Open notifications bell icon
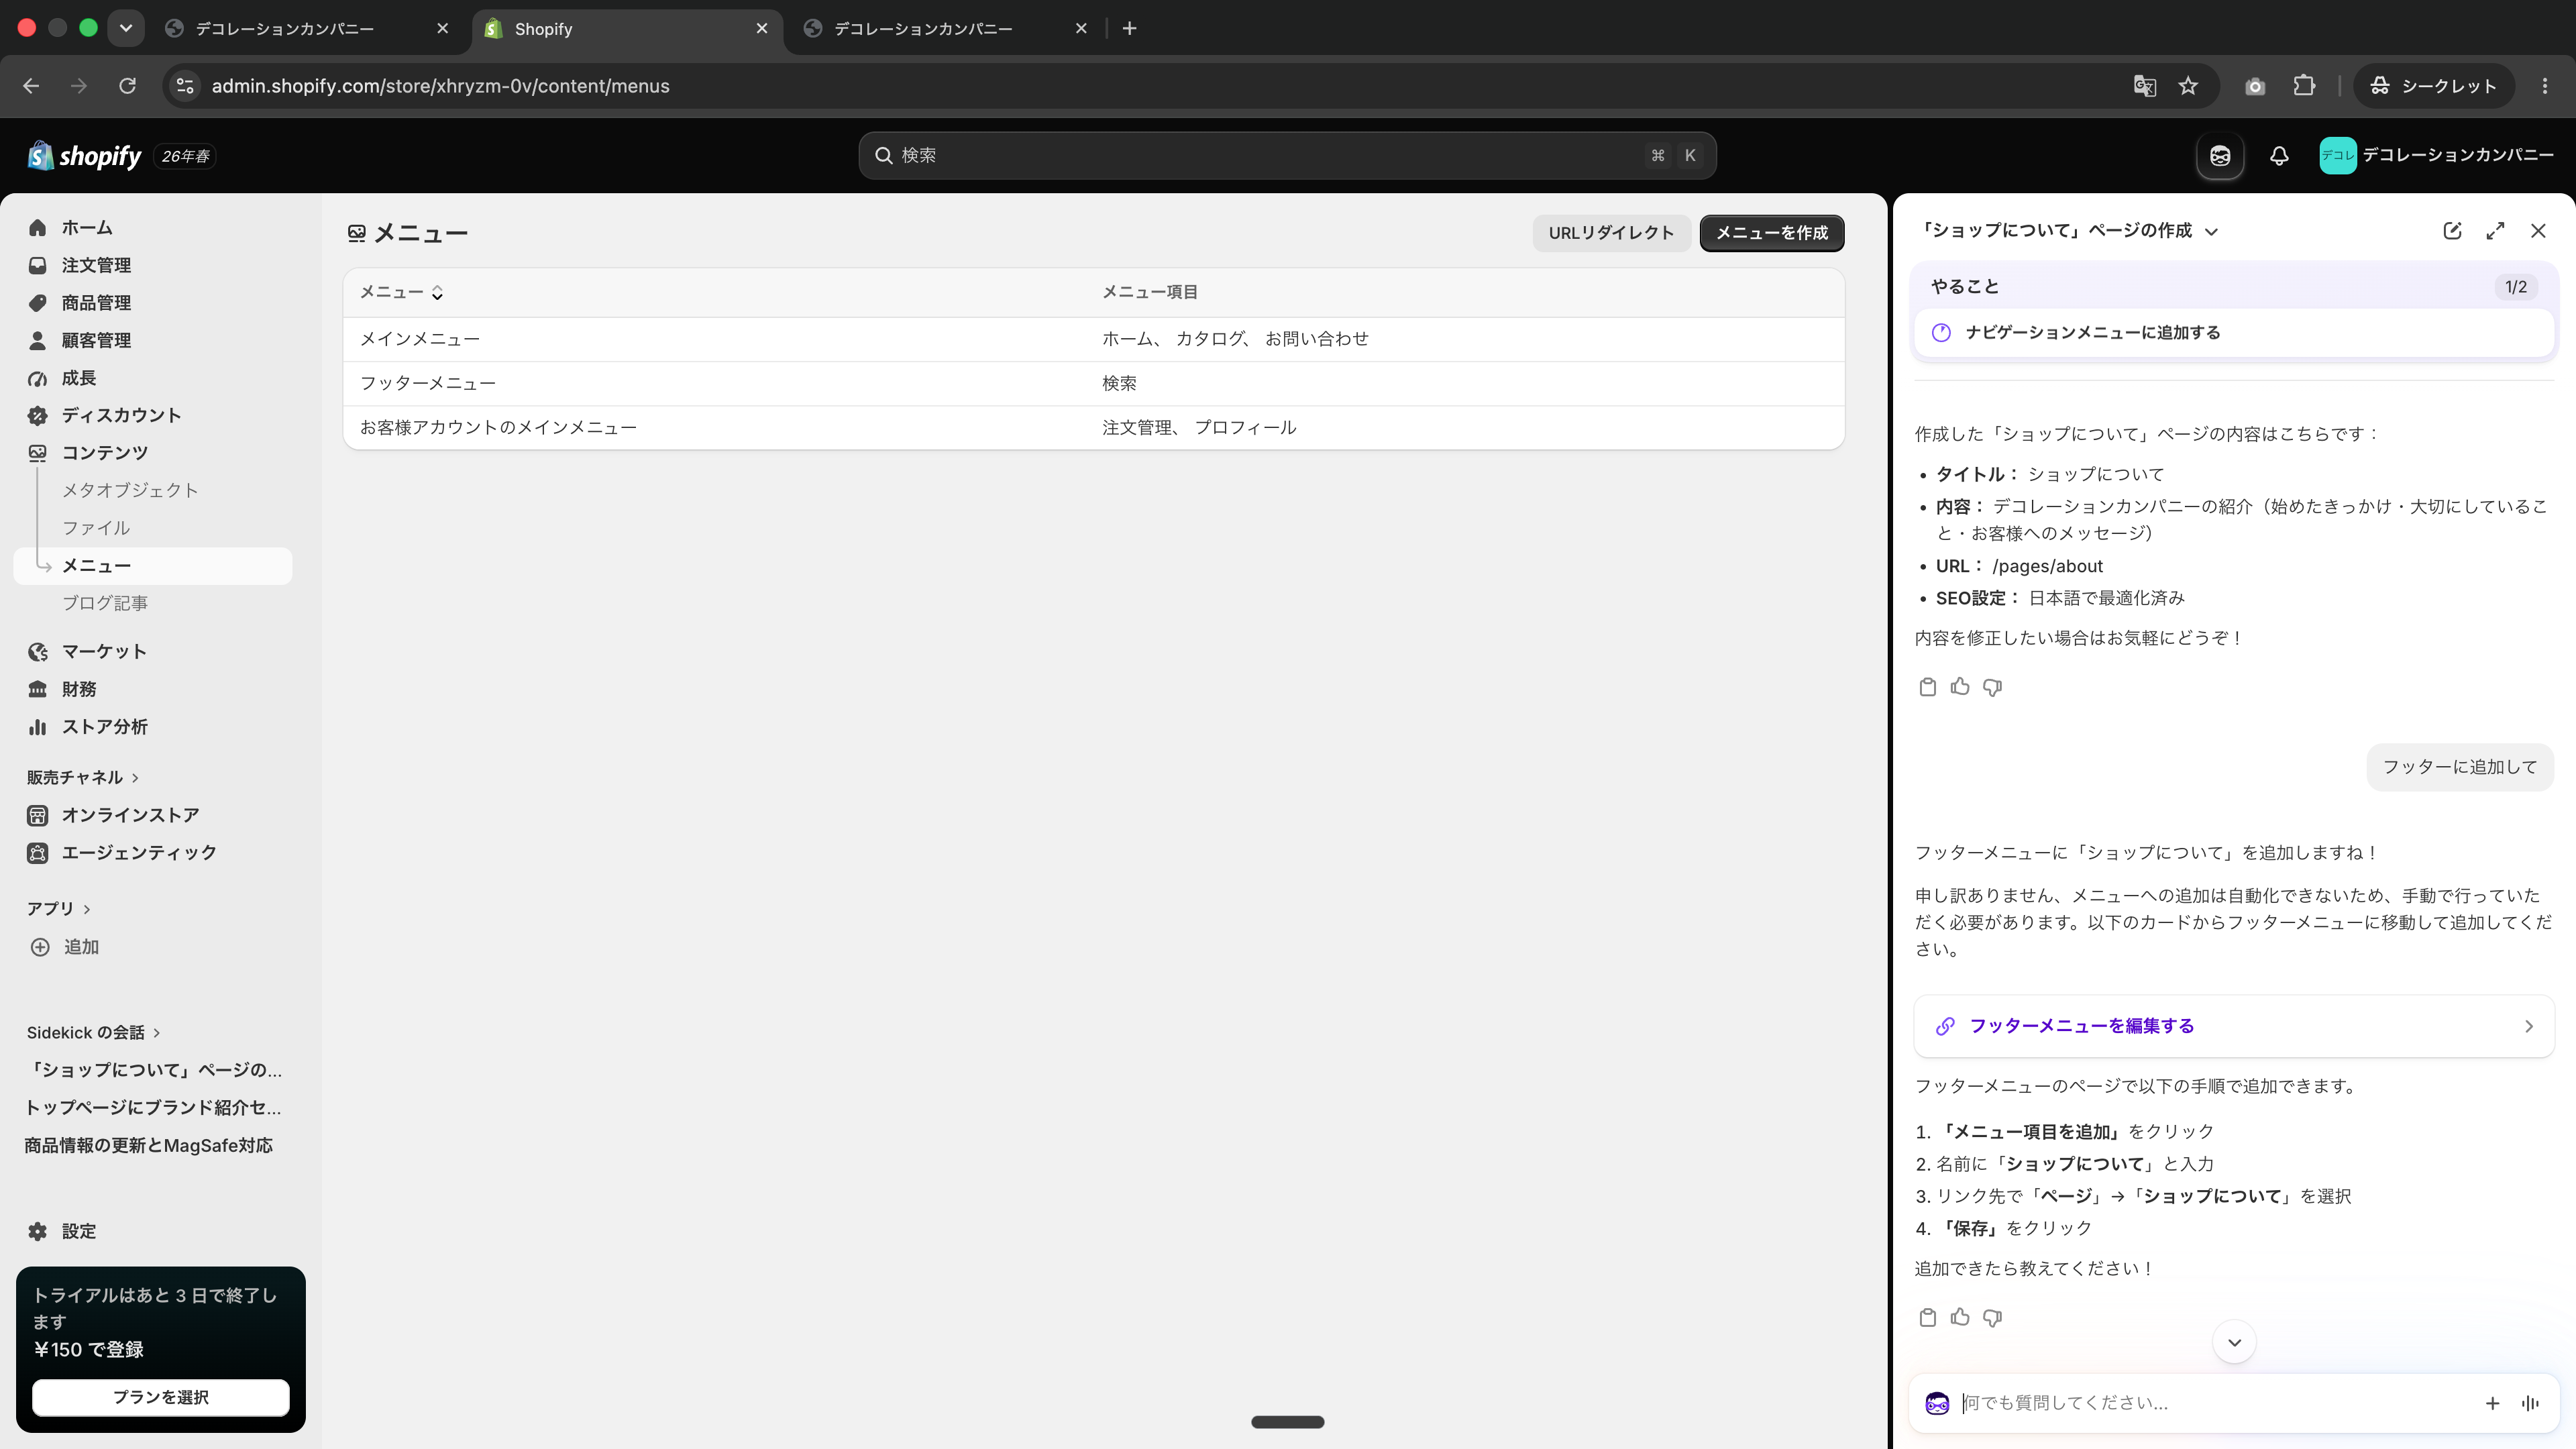 [2279, 156]
